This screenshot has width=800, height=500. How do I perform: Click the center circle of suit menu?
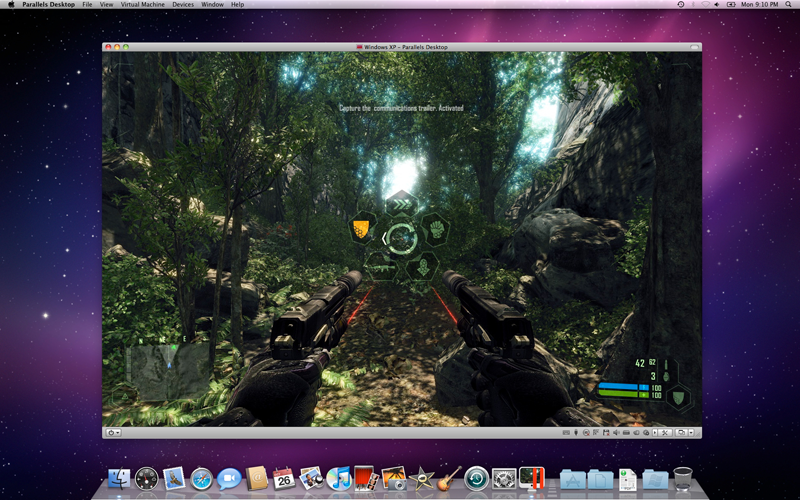click(402, 238)
